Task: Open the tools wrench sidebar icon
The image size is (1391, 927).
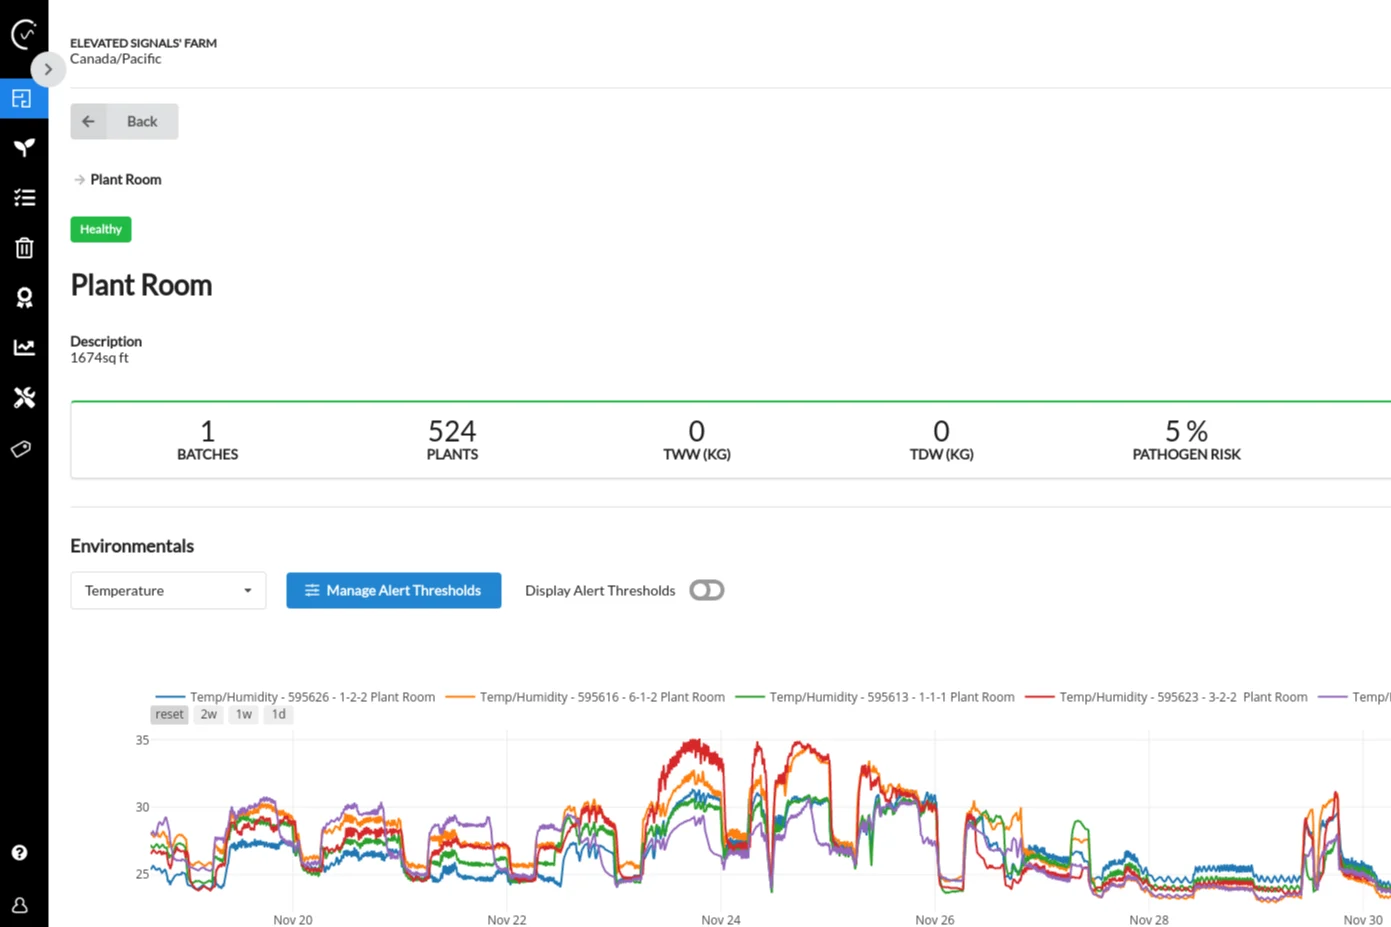Action: pyautogui.click(x=24, y=398)
